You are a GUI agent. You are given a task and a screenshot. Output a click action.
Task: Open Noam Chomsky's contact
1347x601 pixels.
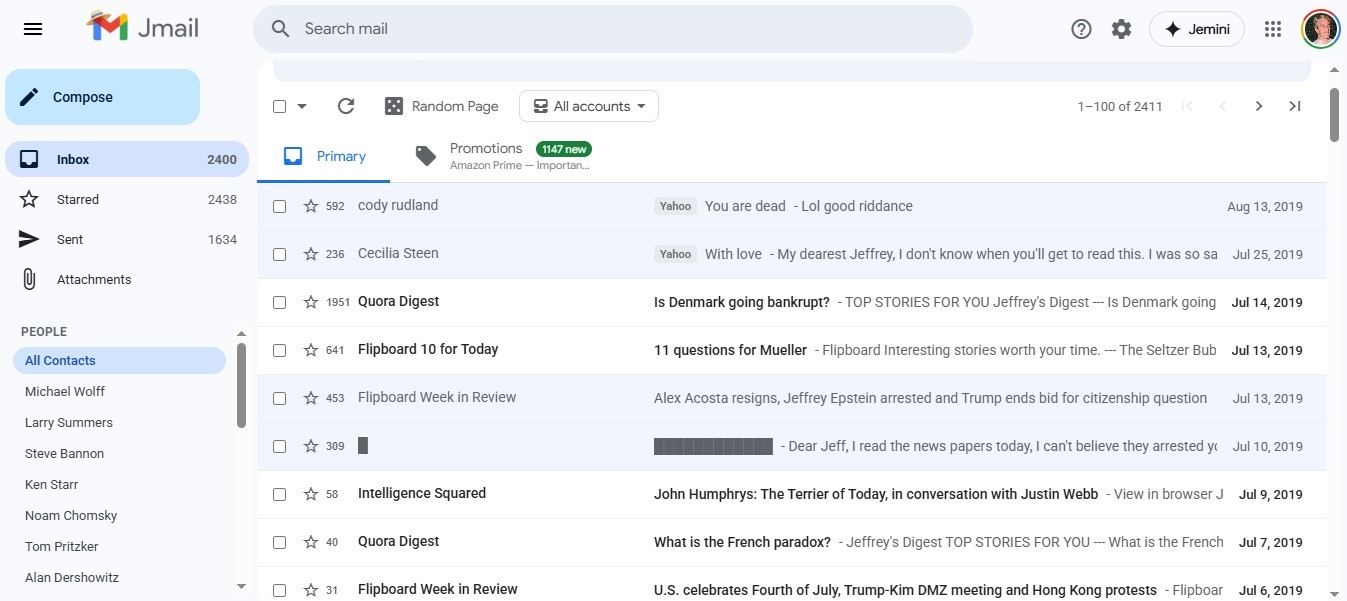coord(70,515)
